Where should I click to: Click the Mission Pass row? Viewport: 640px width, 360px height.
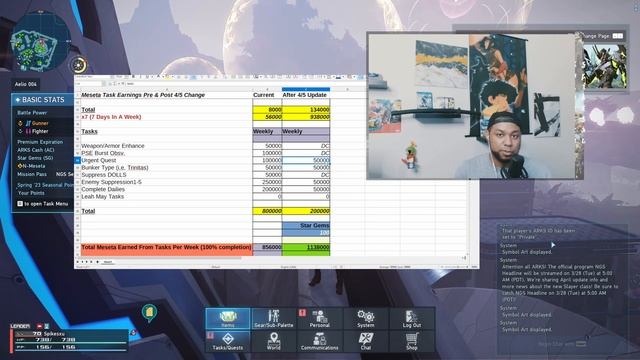click(x=45, y=174)
